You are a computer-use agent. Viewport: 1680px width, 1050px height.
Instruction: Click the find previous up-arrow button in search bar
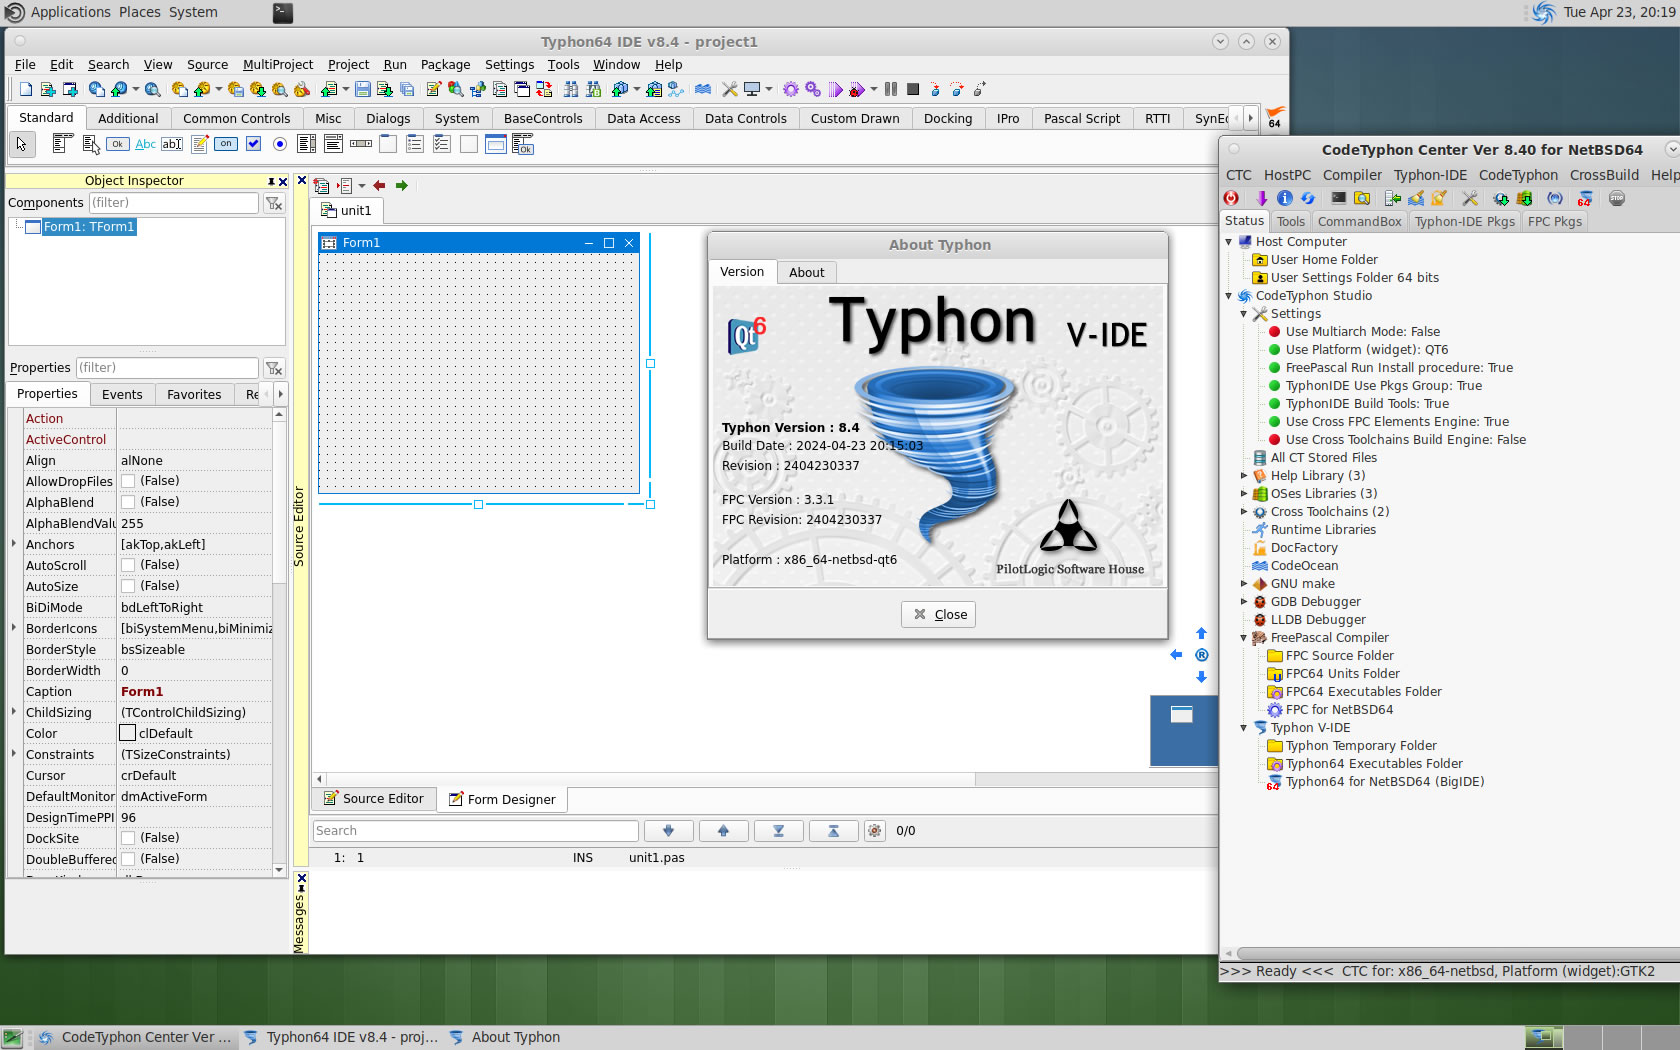pyautogui.click(x=724, y=831)
